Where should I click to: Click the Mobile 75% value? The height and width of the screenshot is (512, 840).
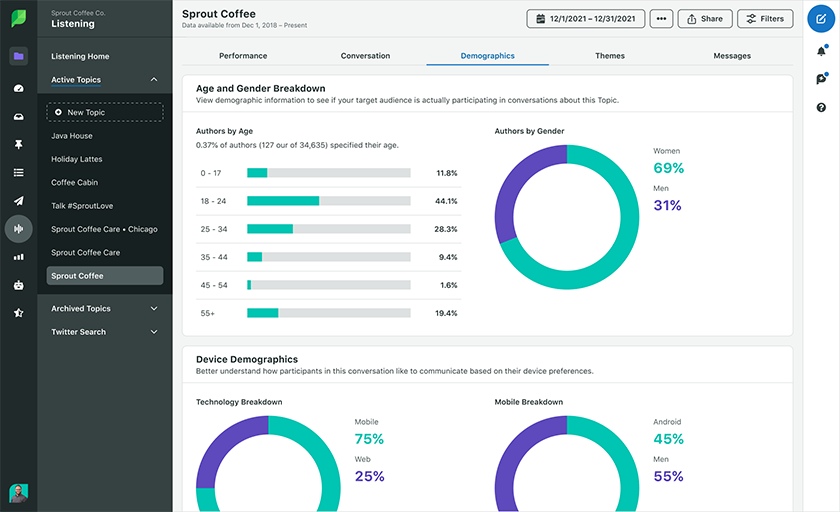pos(369,439)
